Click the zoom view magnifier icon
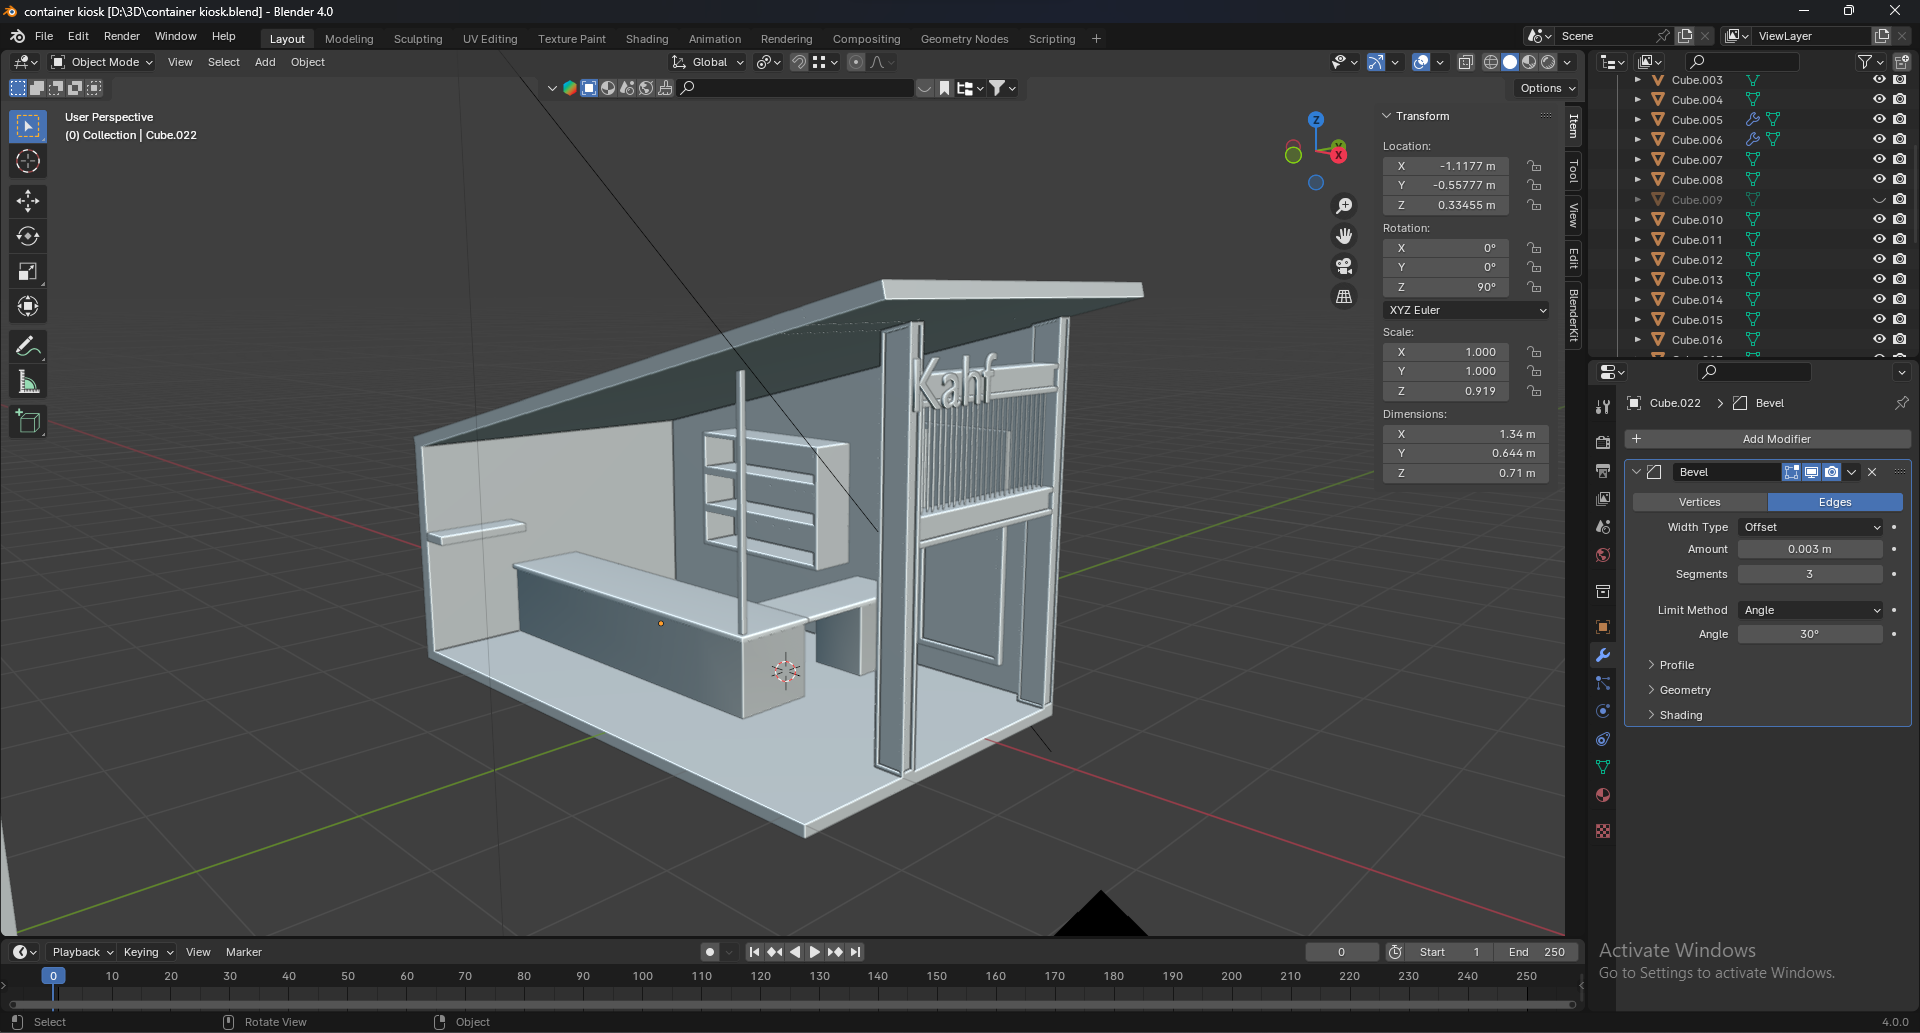This screenshot has width=1920, height=1033. coord(1344,206)
